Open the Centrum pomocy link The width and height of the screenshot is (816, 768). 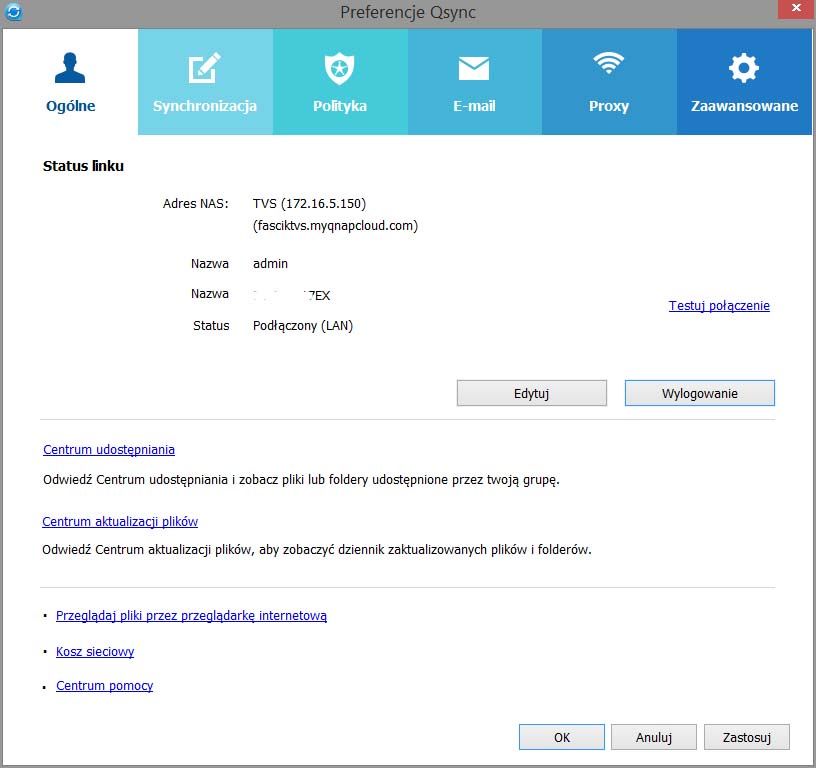pyautogui.click(x=104, y=686)
